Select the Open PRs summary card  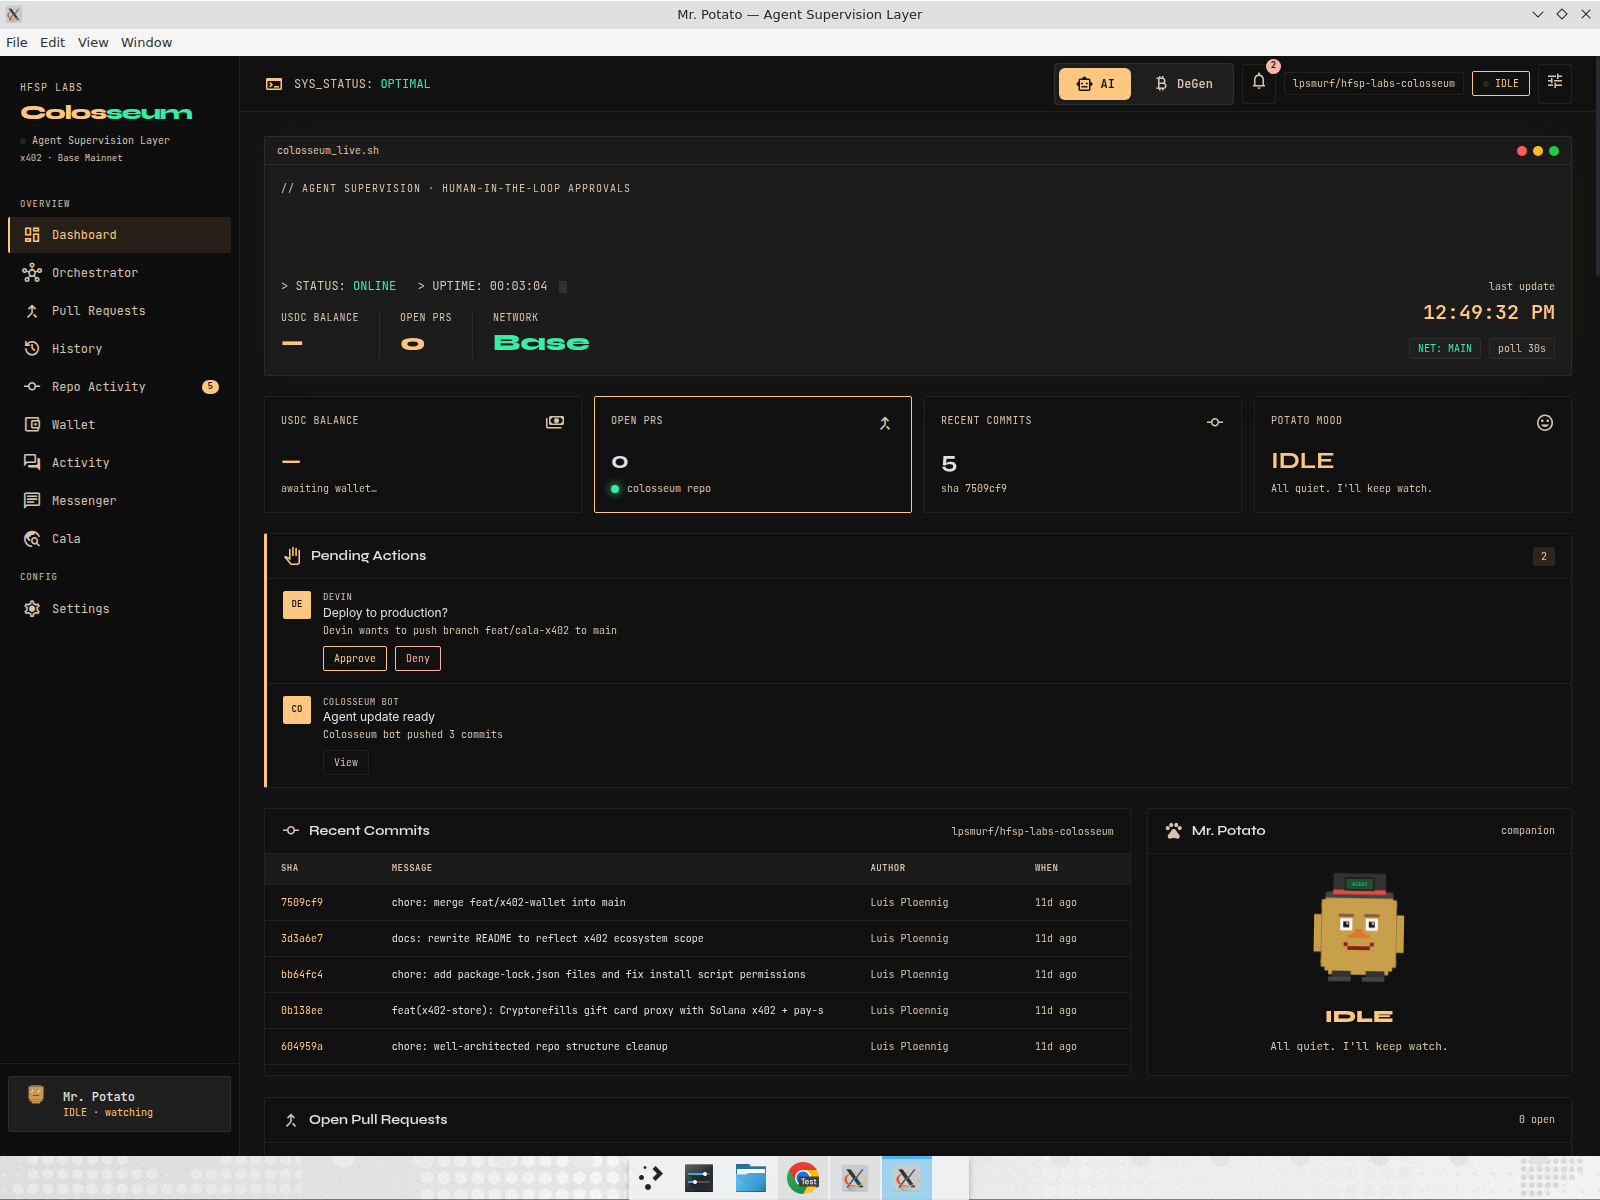tap(753, 455)
